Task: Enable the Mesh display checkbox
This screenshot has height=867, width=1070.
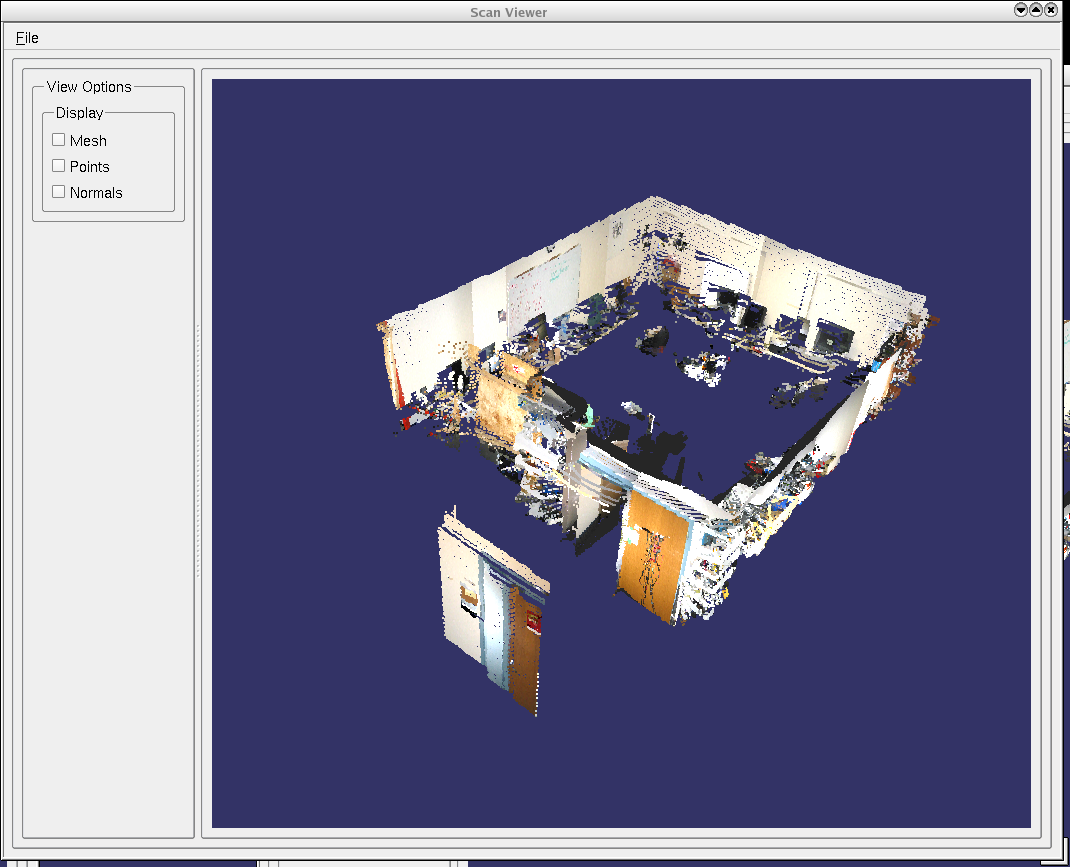Action: tap(59, 141)
